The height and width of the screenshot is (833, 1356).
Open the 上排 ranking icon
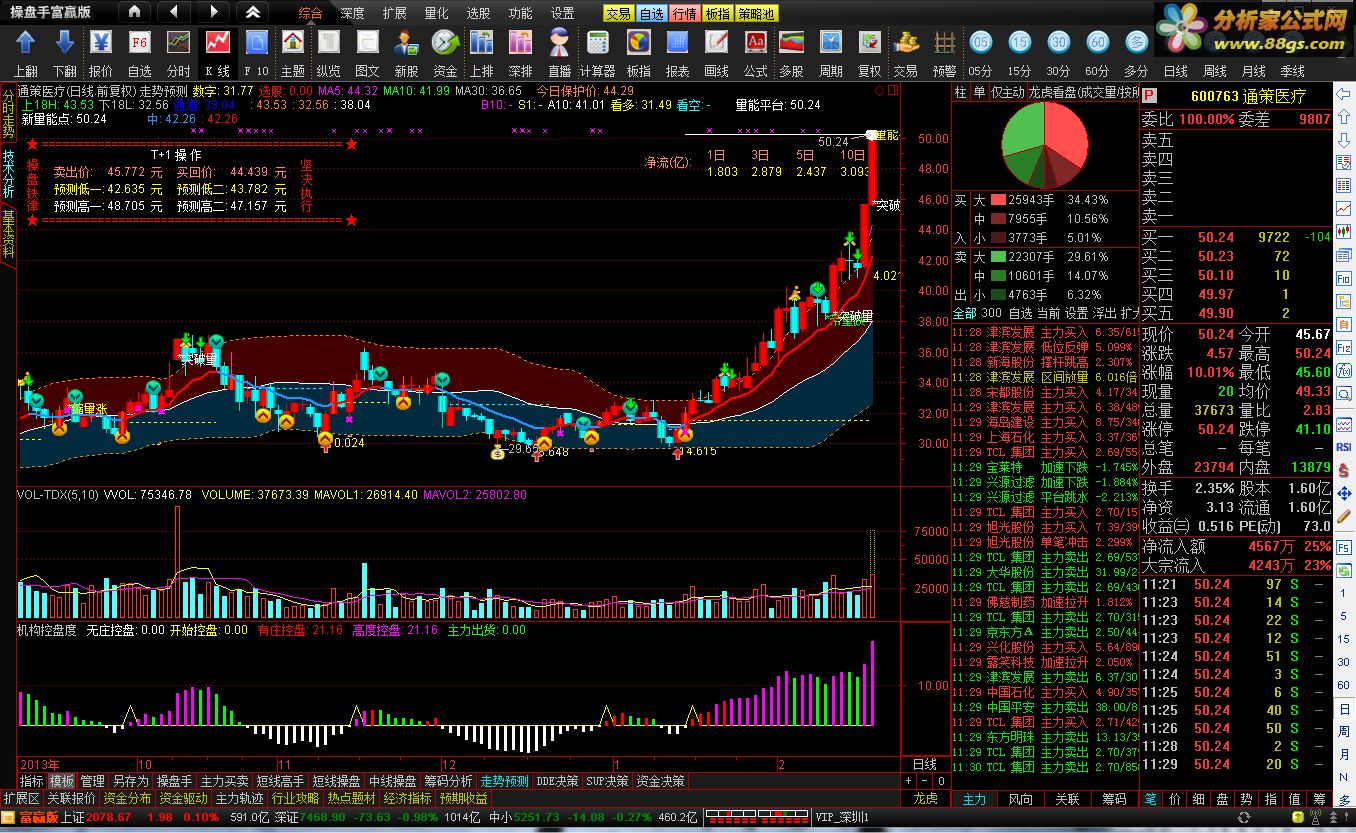(x=482, y=43)
